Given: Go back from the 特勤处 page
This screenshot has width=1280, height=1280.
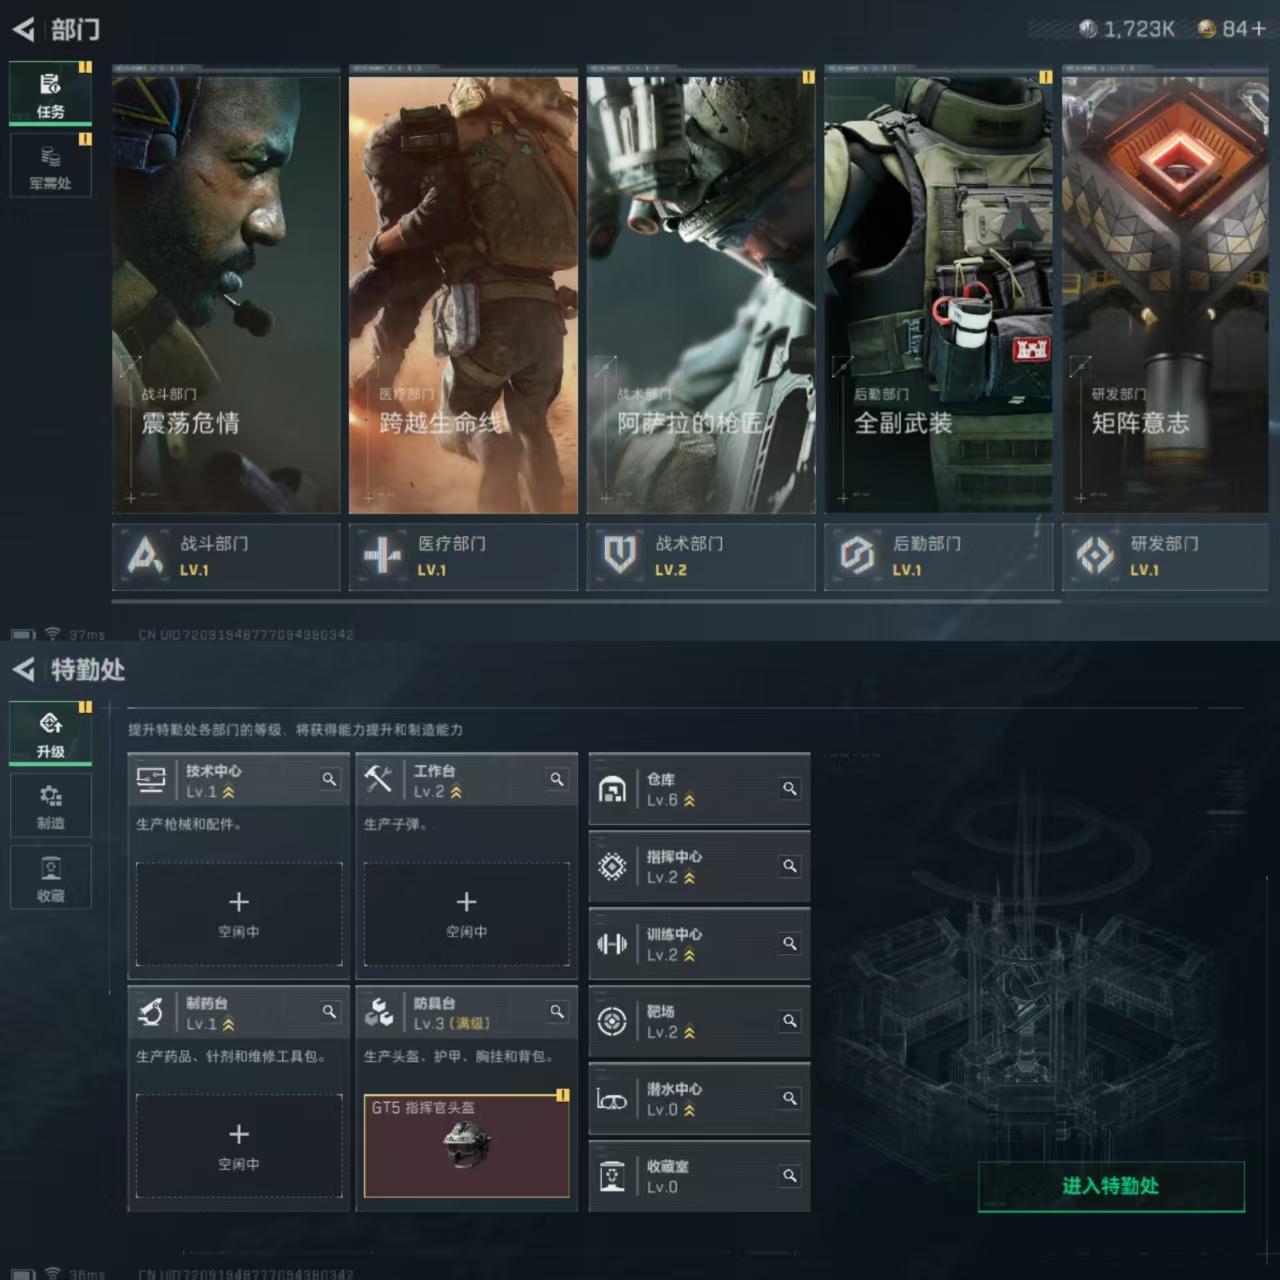Looking at the screenshot, I should click(24, 669).
